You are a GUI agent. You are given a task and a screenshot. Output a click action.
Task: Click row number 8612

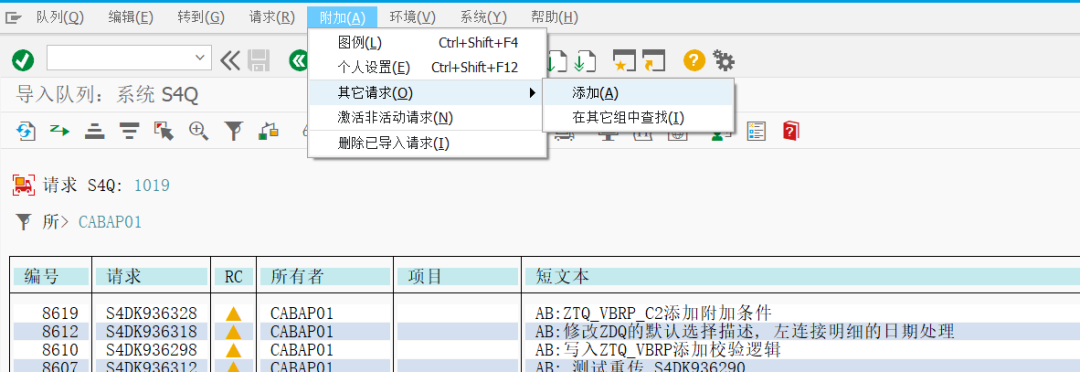[x=61, y=332]
